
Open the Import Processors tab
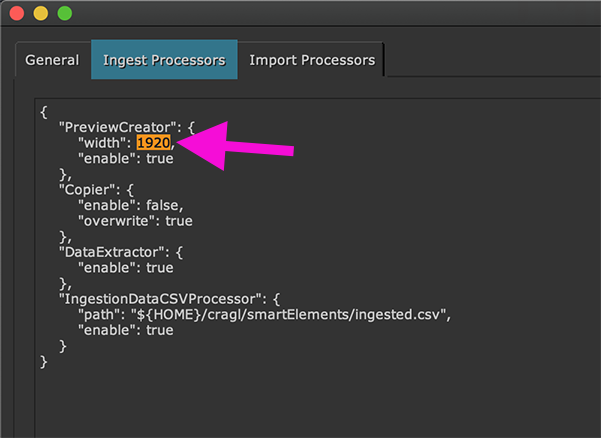[x=312, y=60]
